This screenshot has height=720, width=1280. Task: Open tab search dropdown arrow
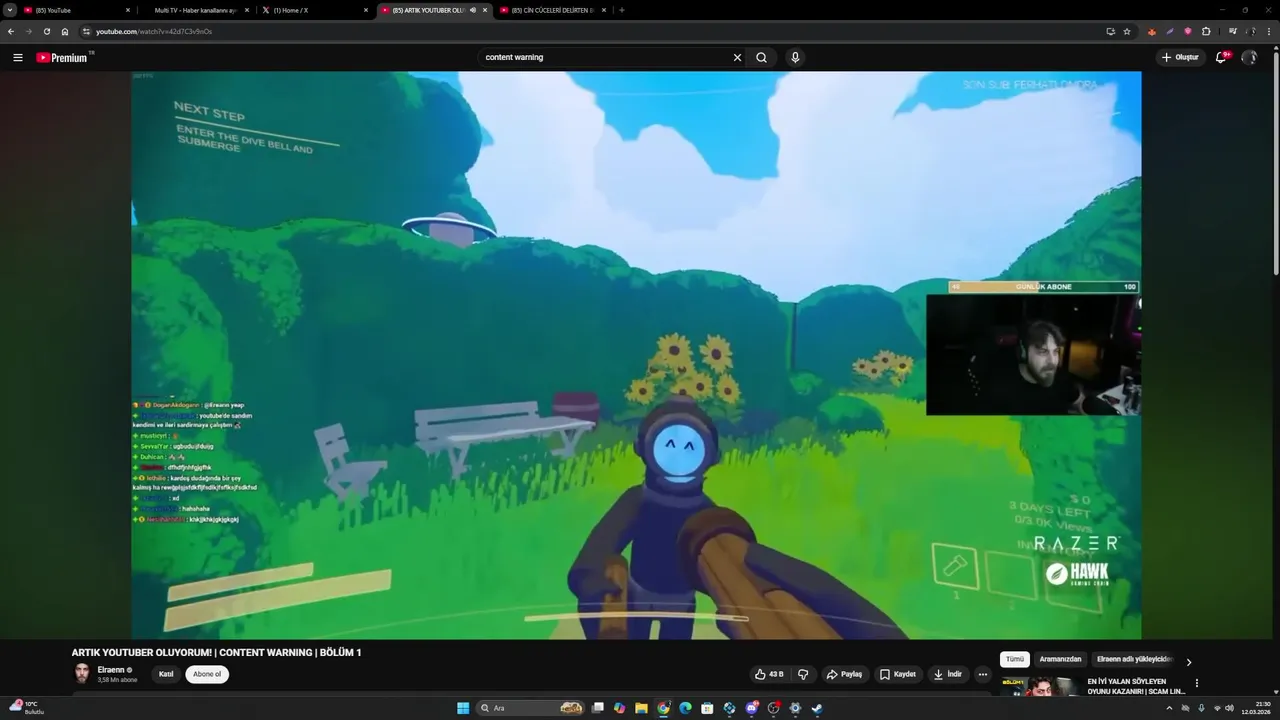[x=9, y=10]
